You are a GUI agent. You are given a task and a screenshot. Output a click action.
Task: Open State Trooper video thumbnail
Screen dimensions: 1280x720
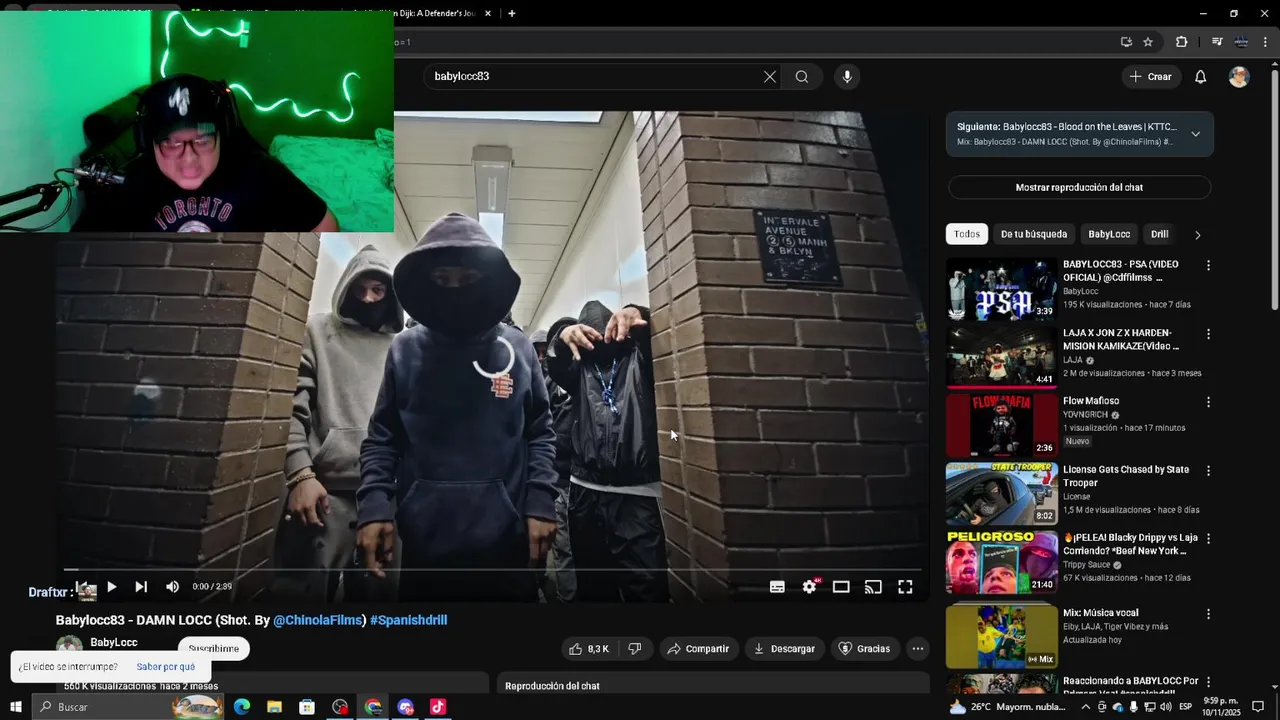tap(1001, 493)
